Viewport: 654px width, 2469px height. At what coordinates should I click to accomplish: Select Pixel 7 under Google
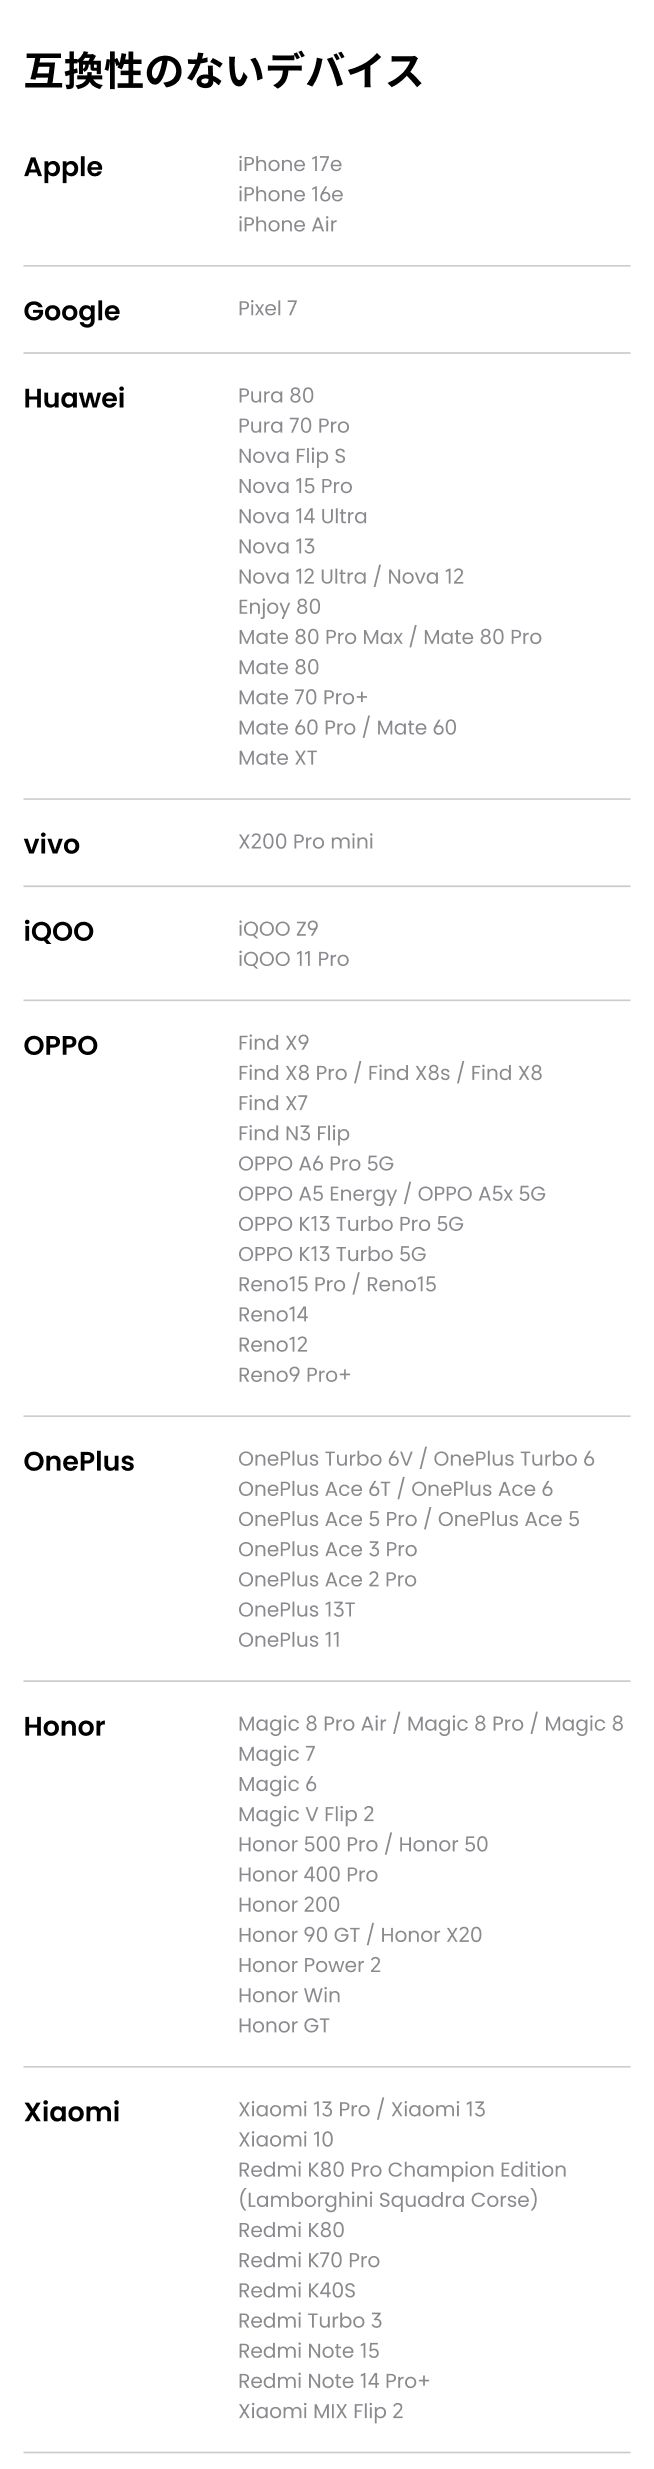point(267,308)
